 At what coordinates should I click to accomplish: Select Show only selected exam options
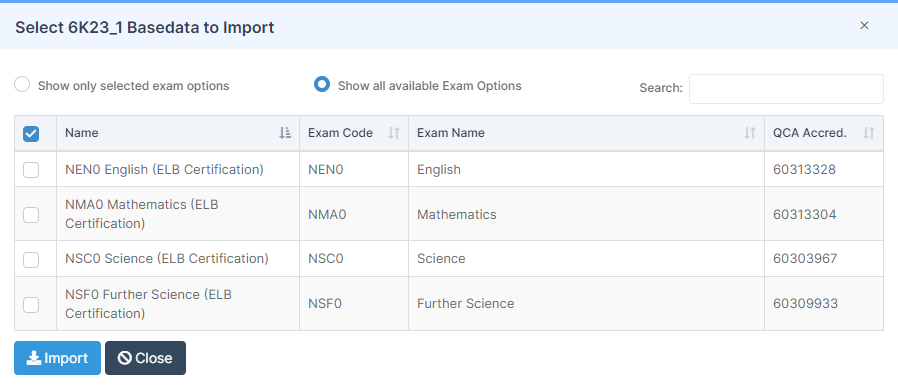22,85
